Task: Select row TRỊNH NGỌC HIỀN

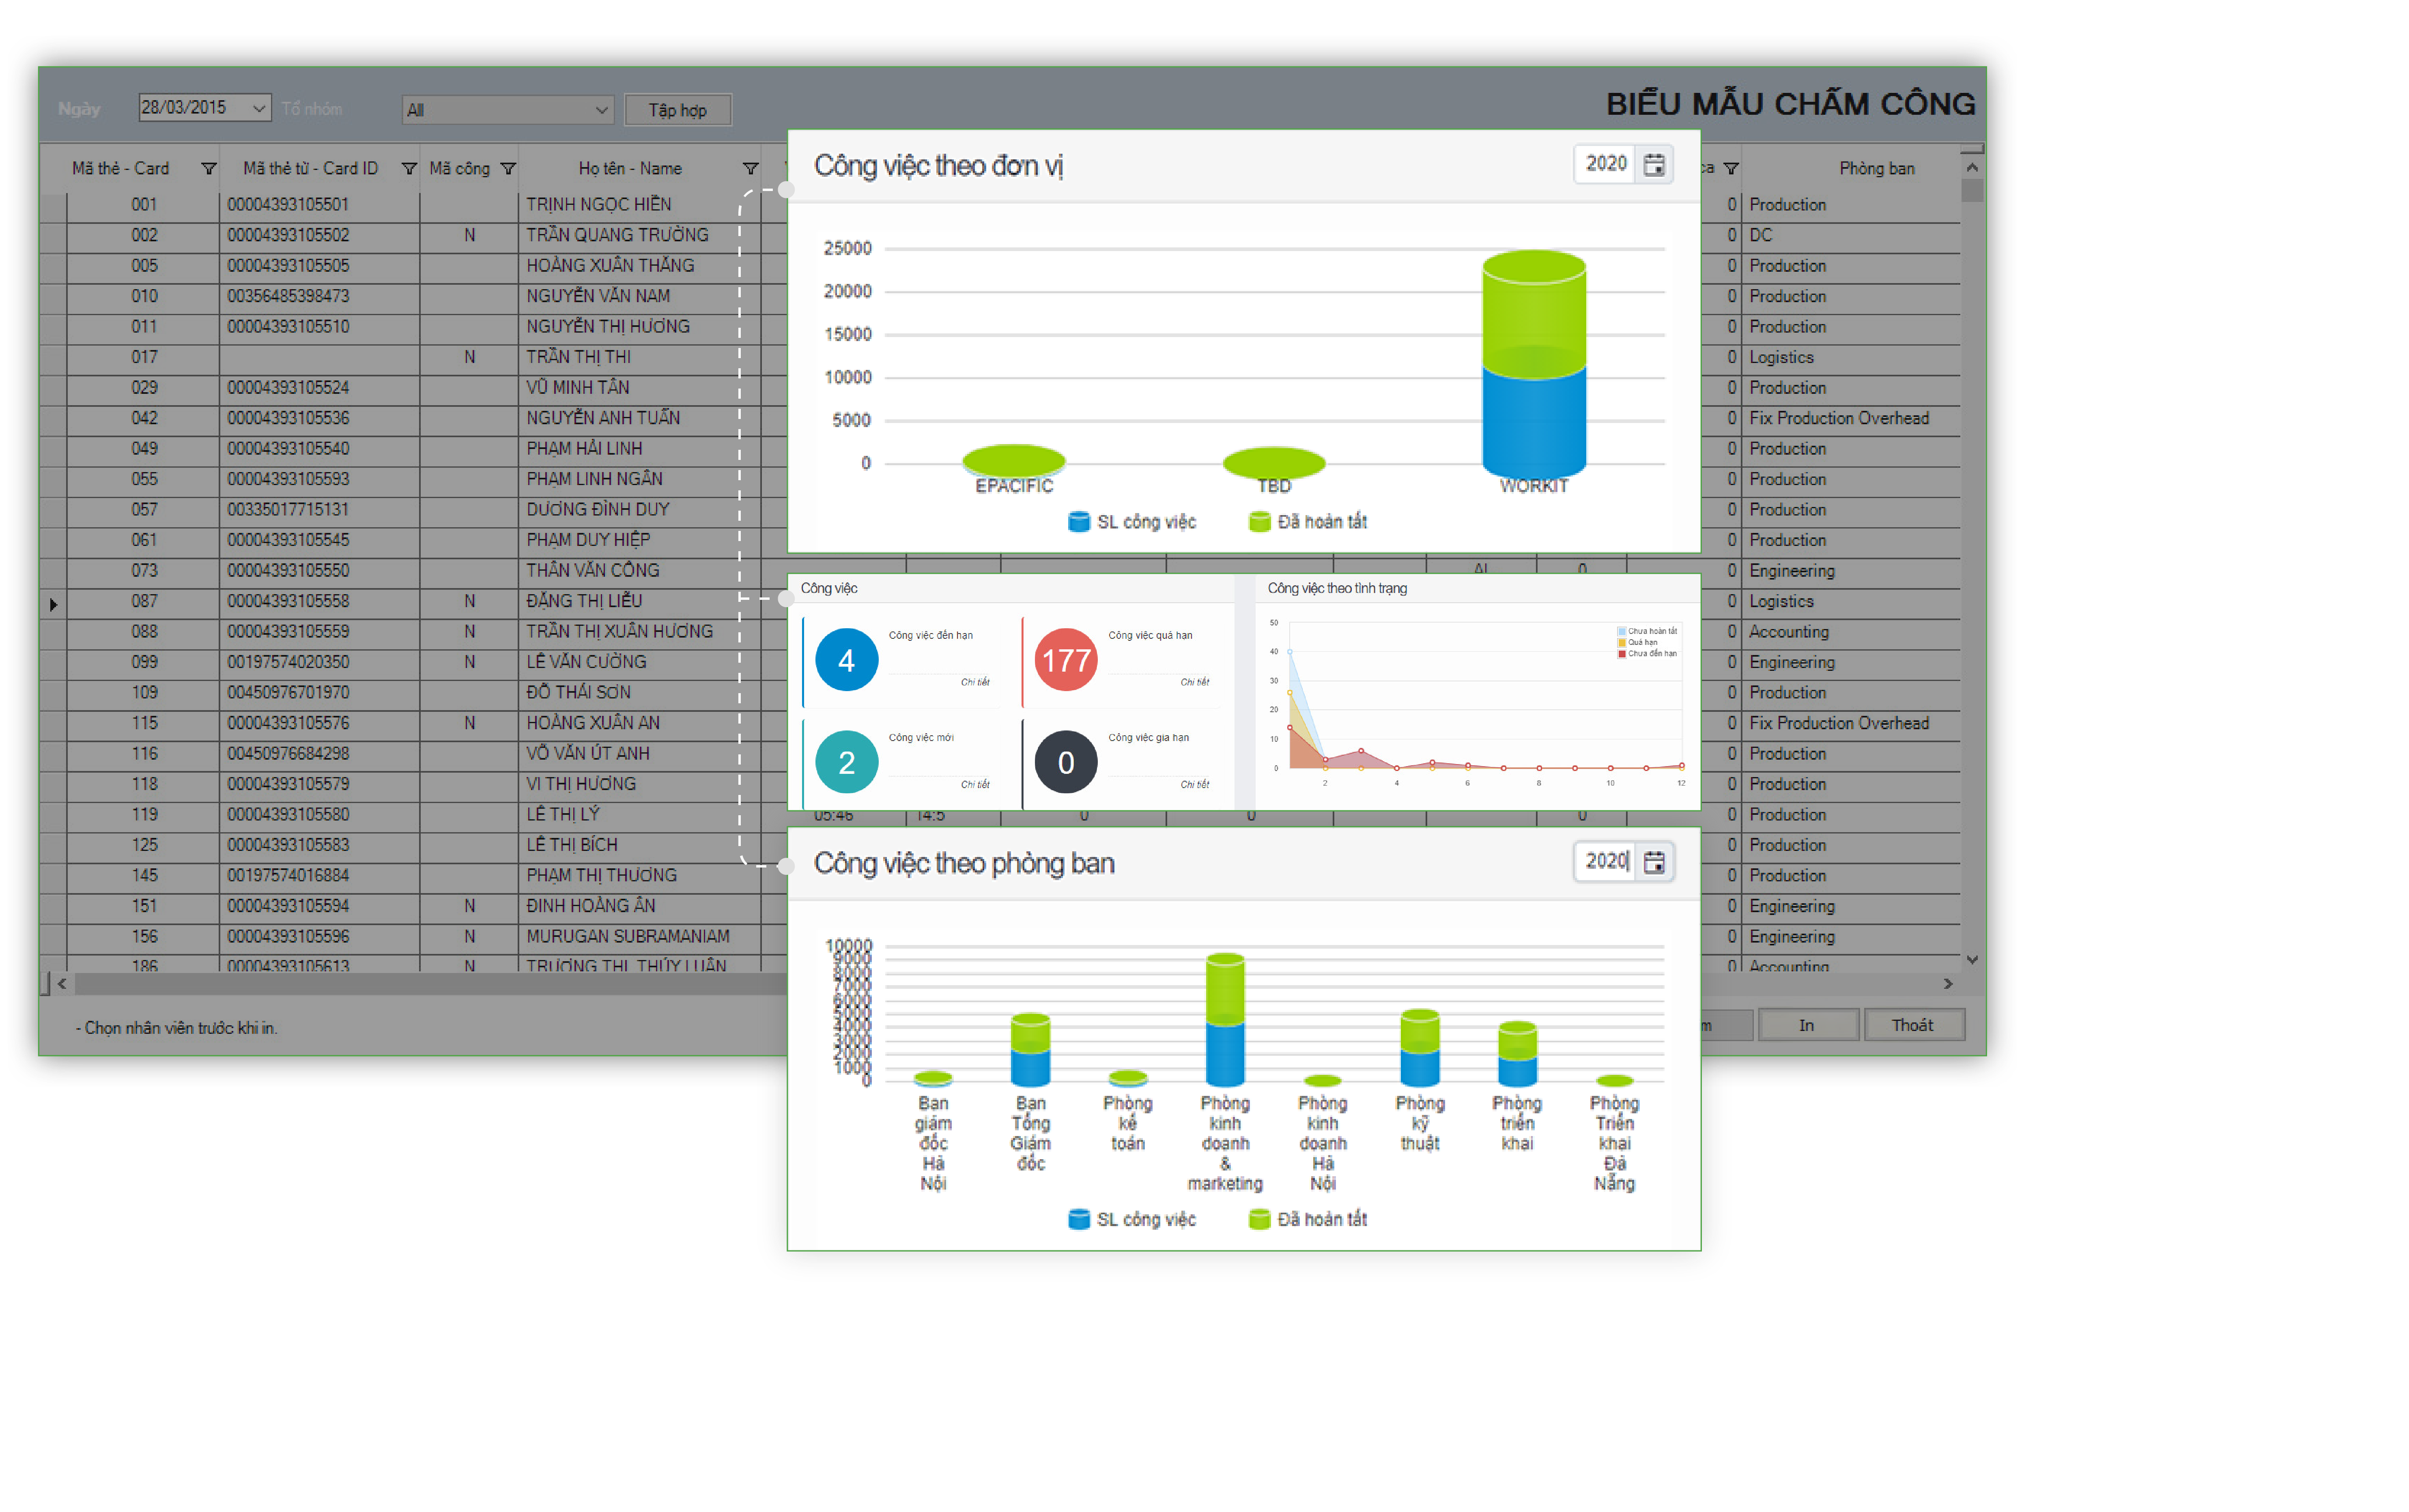Action: click(599, 204)
